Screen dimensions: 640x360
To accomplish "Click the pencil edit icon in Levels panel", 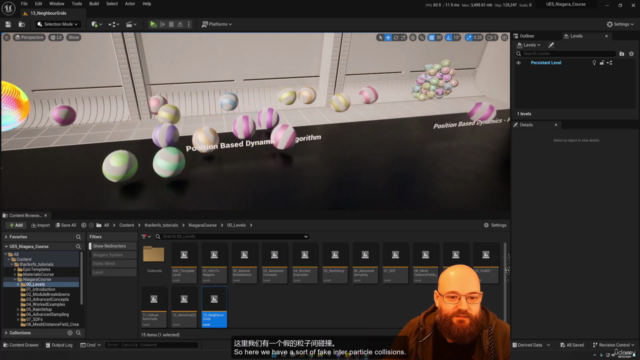I will coord(551,45).
